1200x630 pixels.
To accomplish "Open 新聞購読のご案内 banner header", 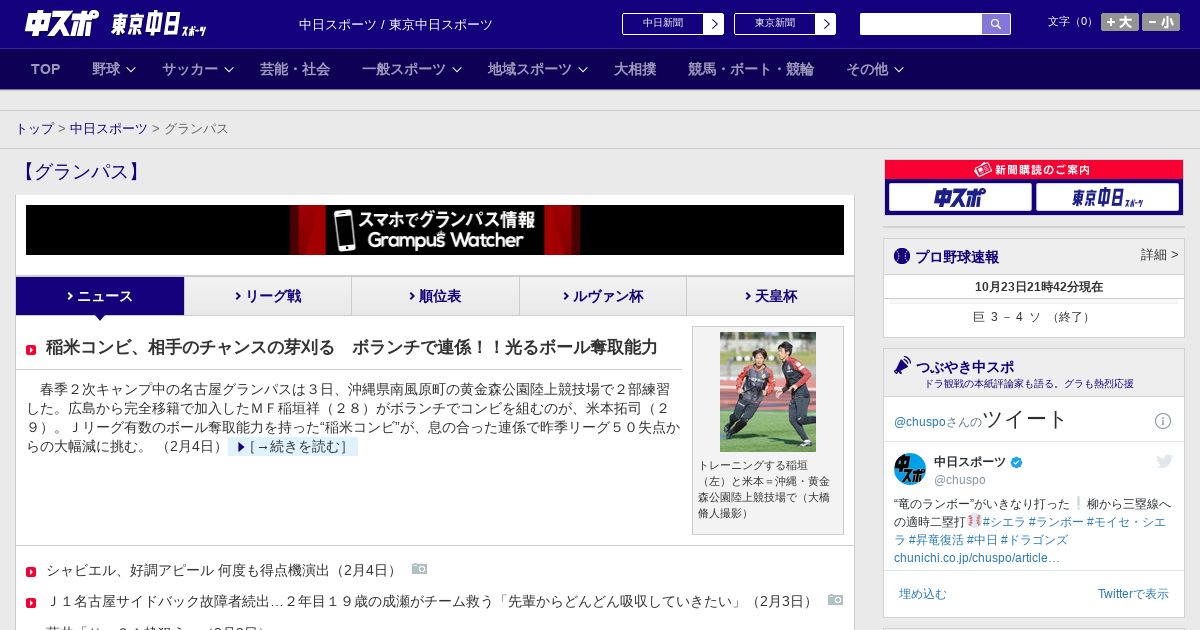I will click(x=1034, y=170).
